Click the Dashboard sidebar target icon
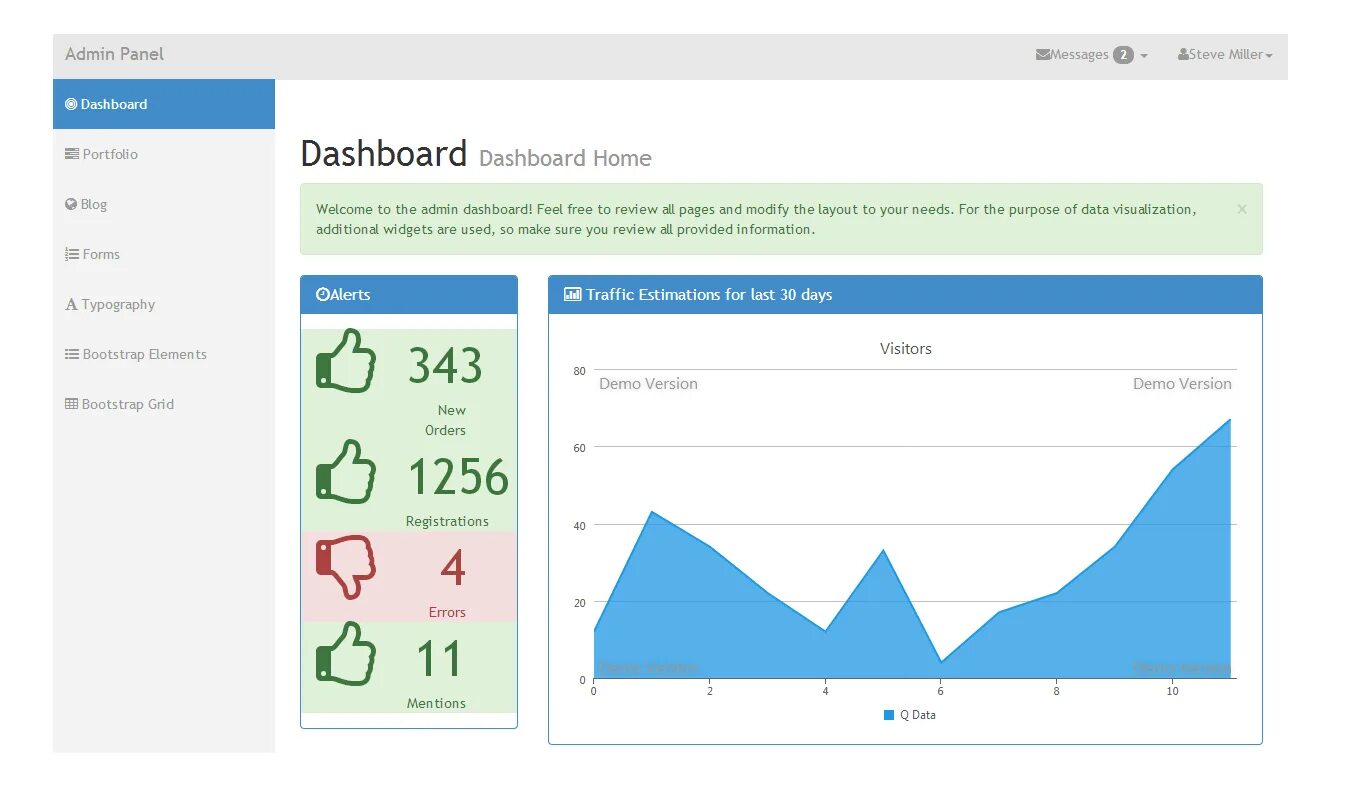This screenshot has width=1360, height=800. coord(71,104)
